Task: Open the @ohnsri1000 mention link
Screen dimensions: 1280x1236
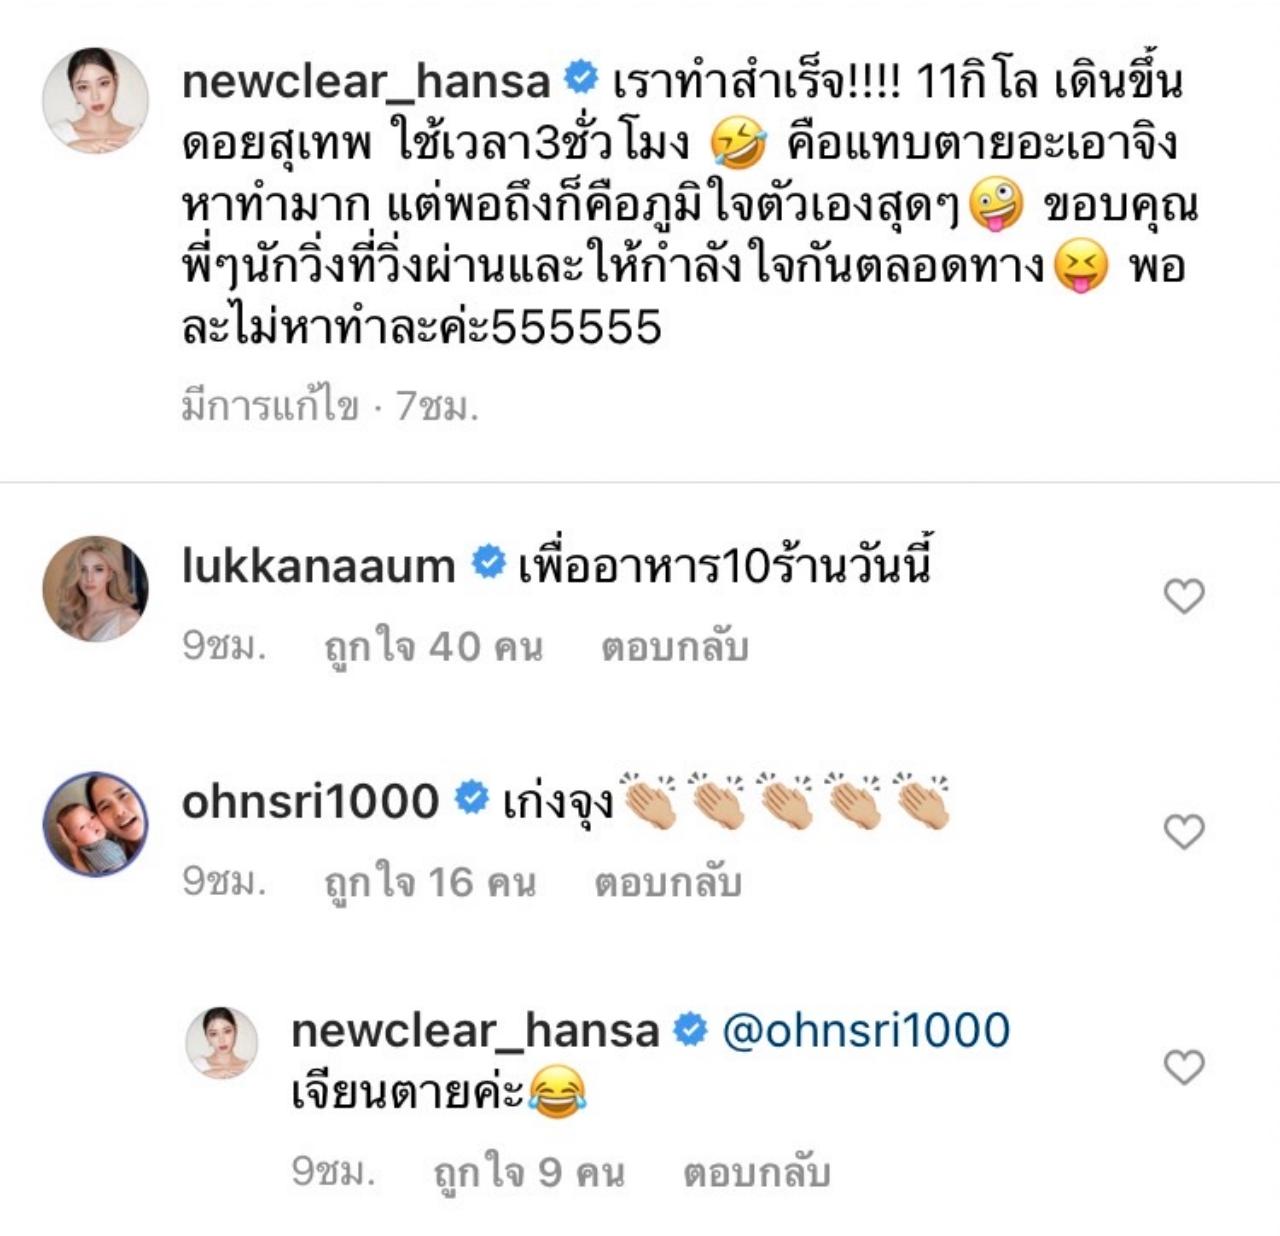Action: click(x=865, y=1031)
